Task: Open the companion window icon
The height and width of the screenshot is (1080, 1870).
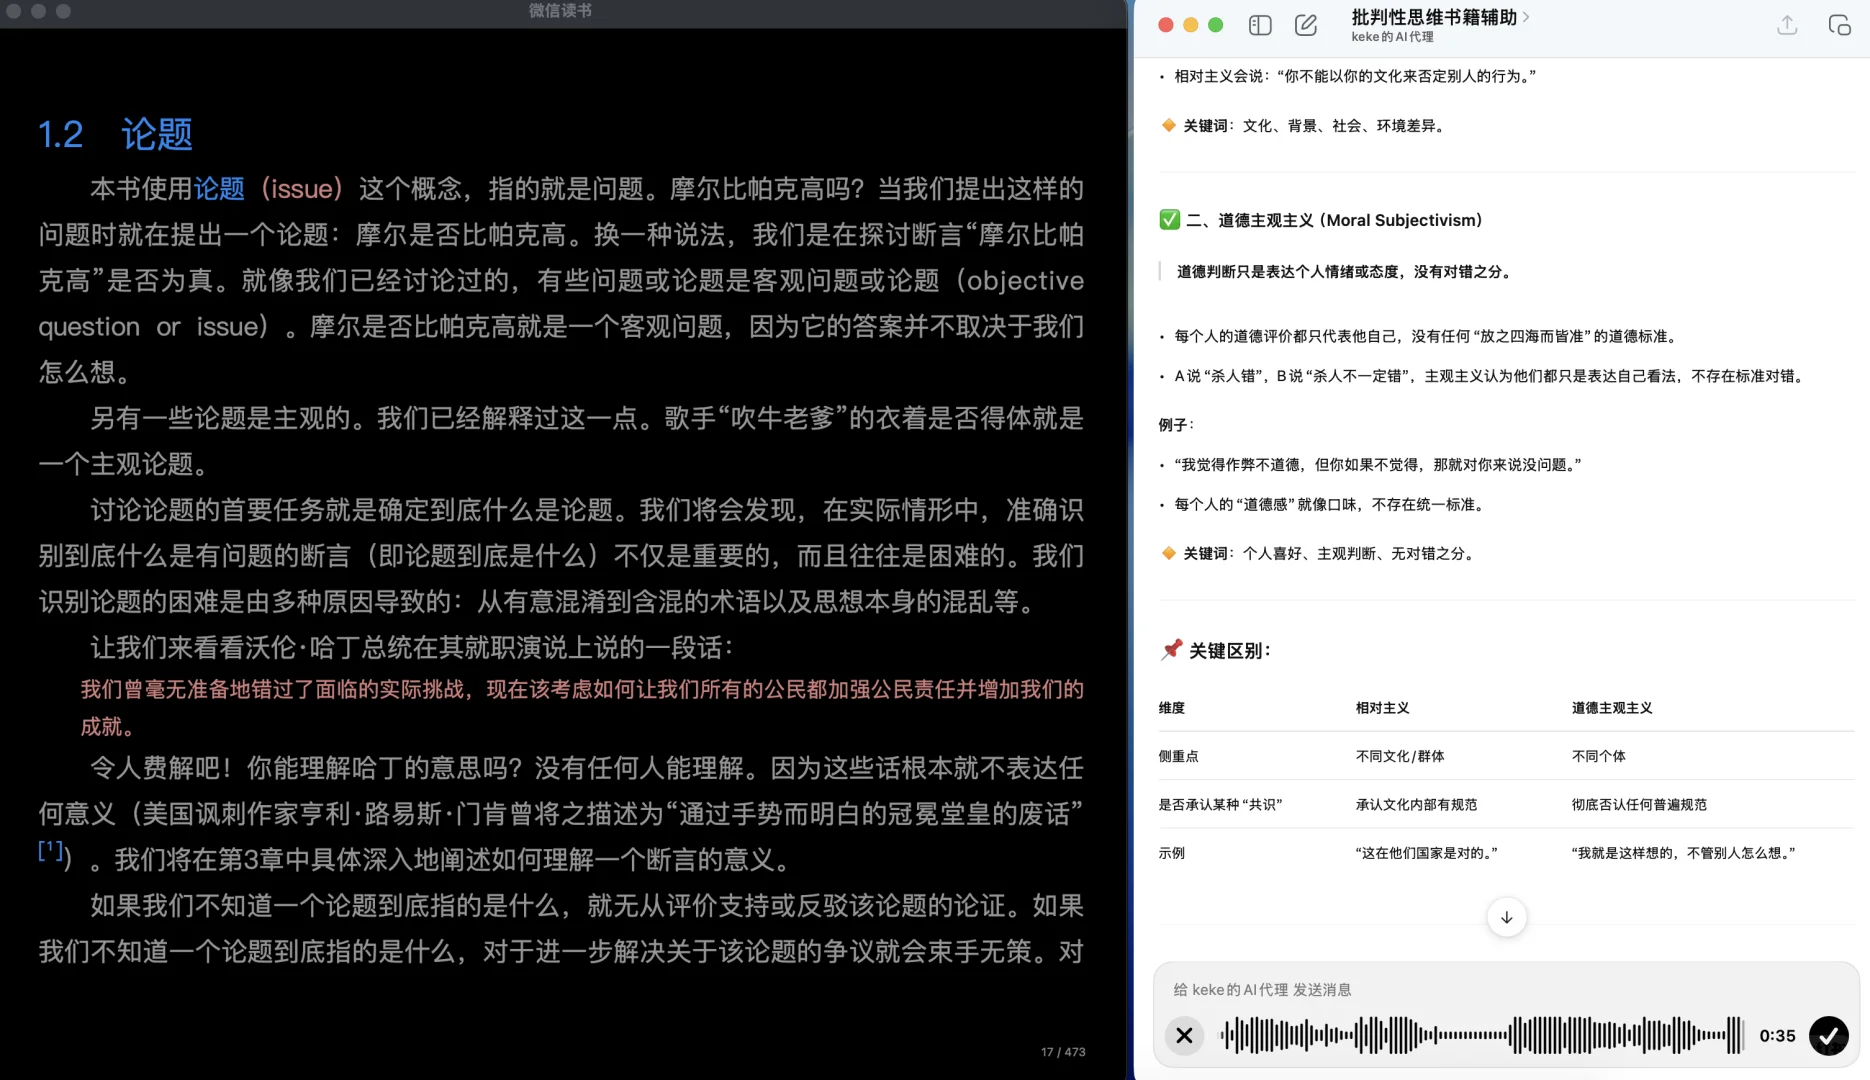Action: 1839,25
